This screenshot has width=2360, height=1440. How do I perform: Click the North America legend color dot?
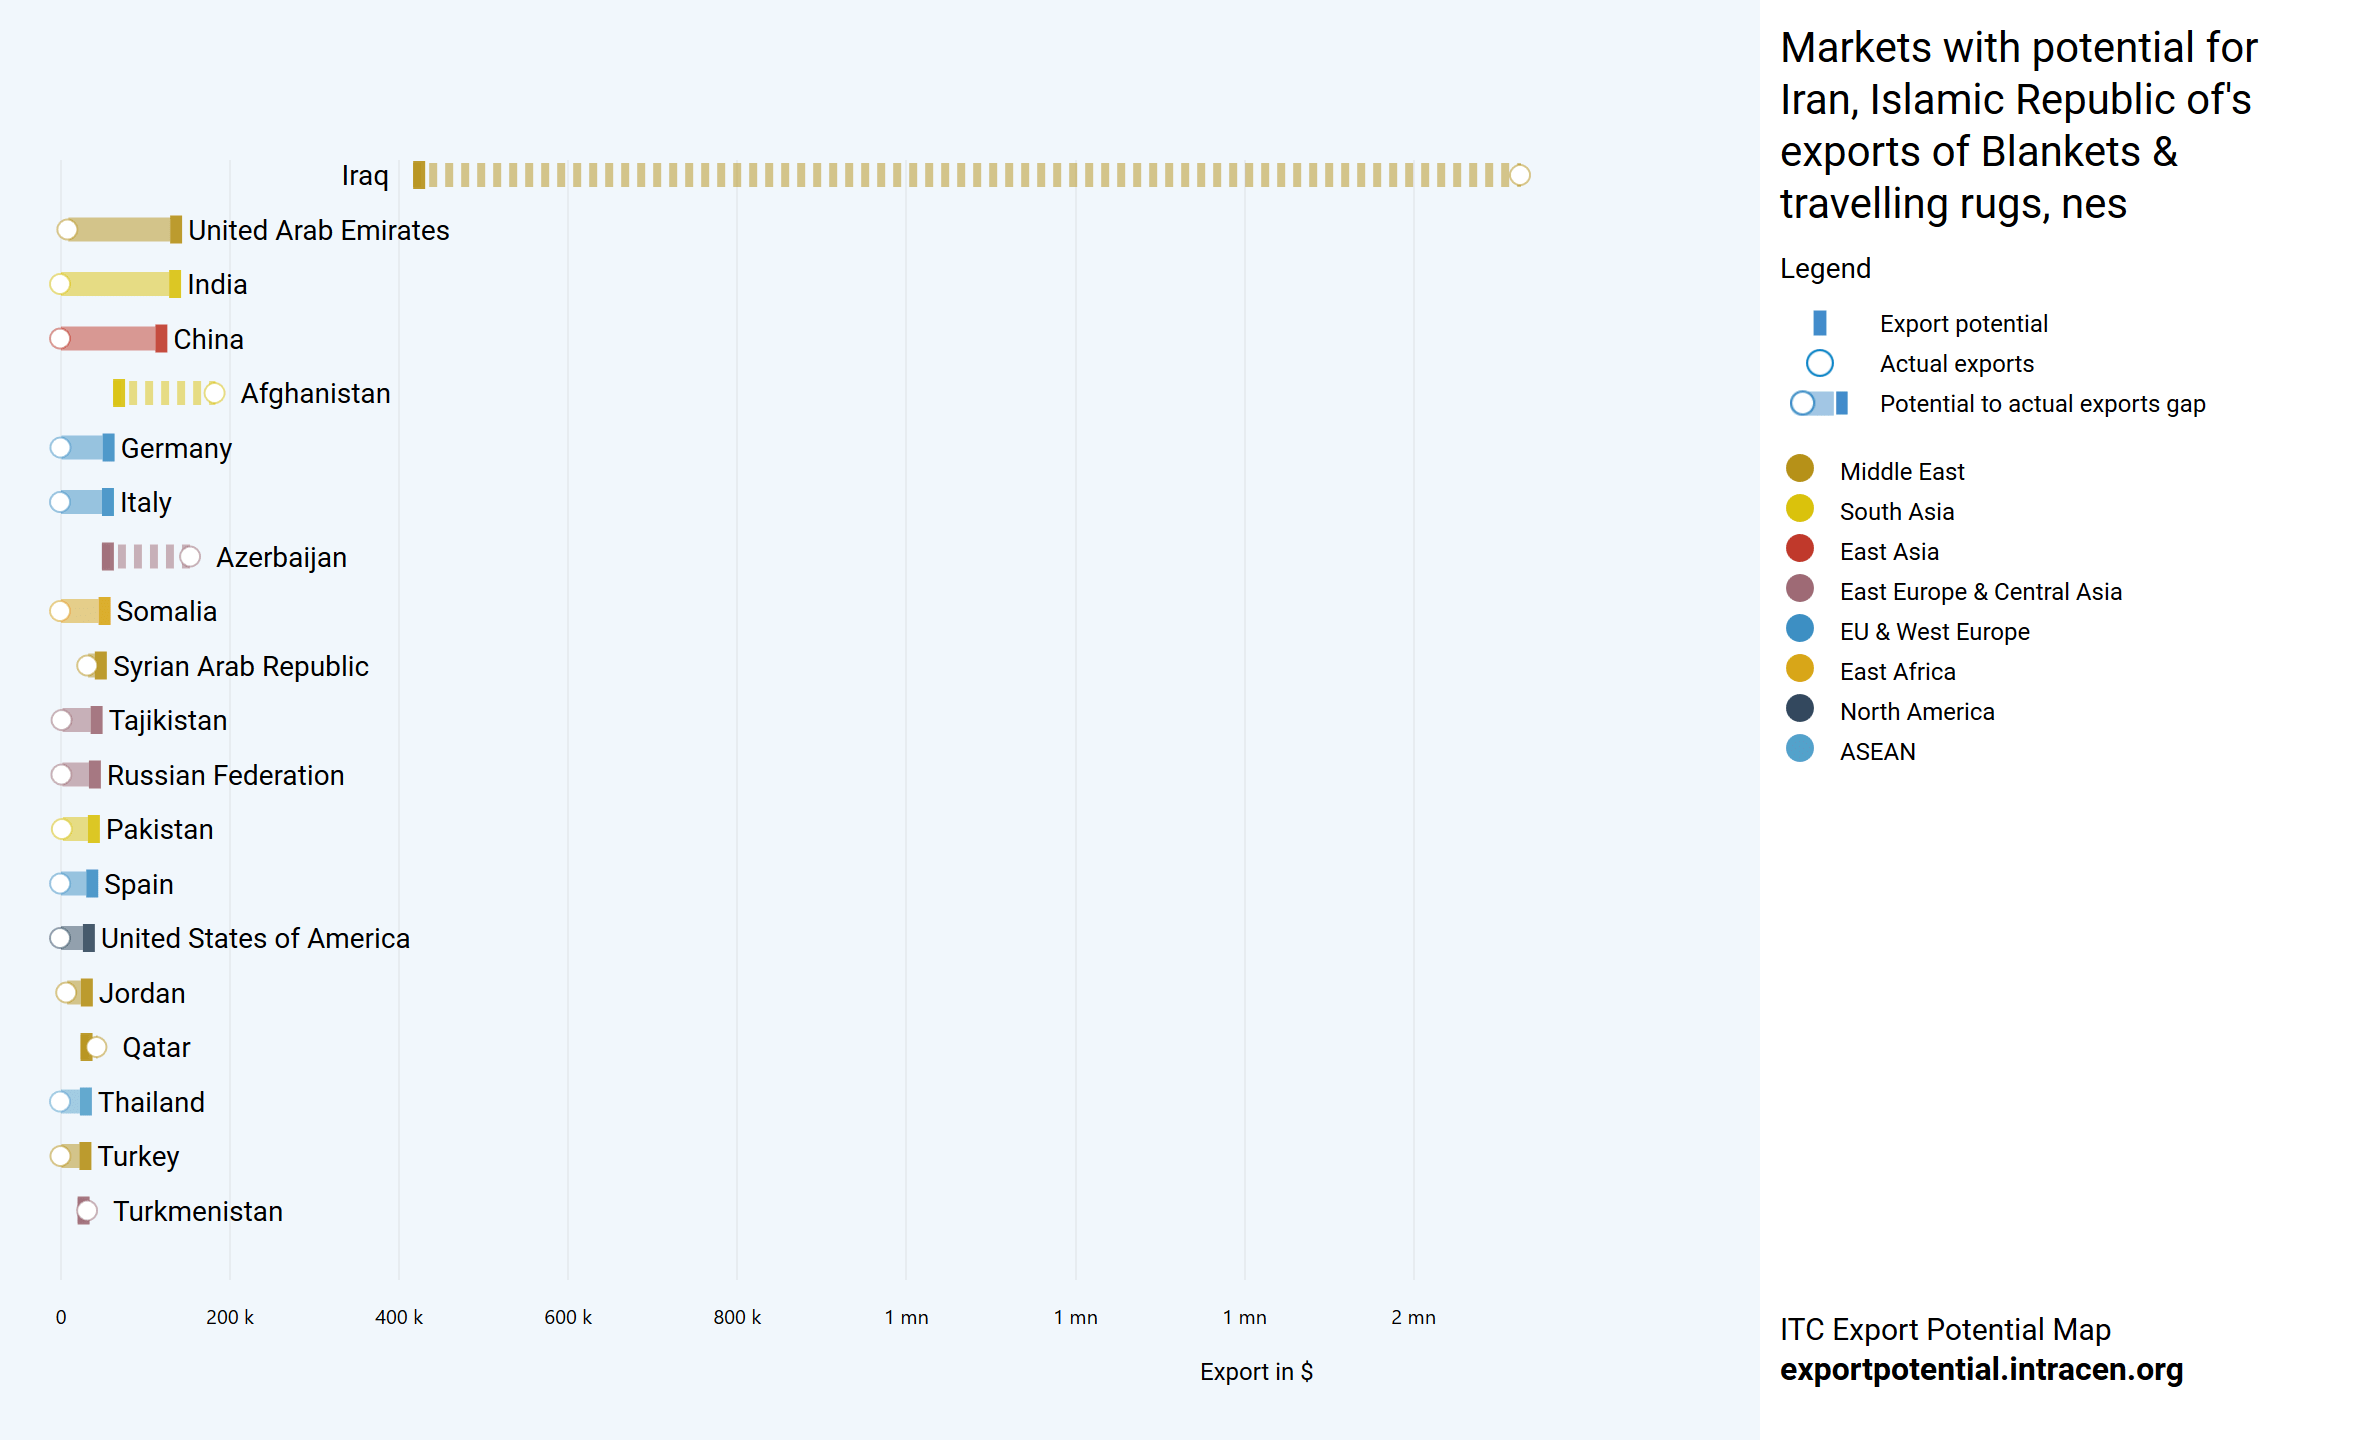[x=1799, y=709]
